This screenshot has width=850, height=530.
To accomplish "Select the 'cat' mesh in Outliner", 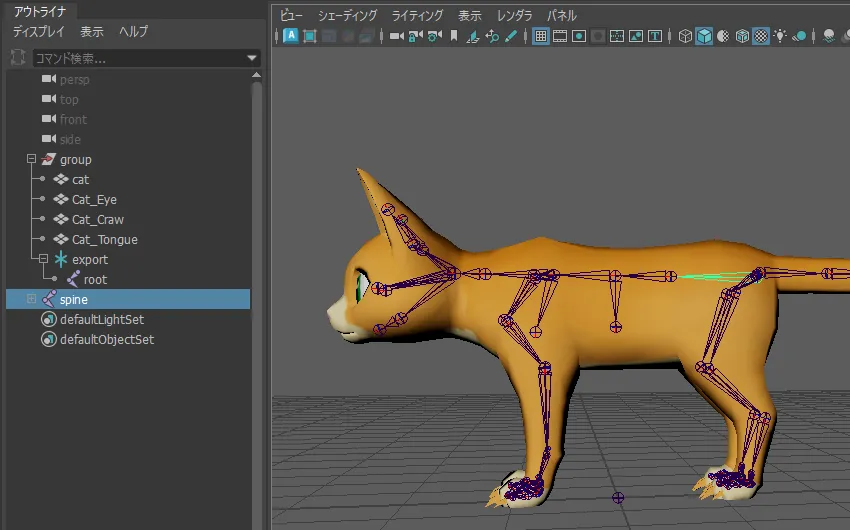I will 80,179.
